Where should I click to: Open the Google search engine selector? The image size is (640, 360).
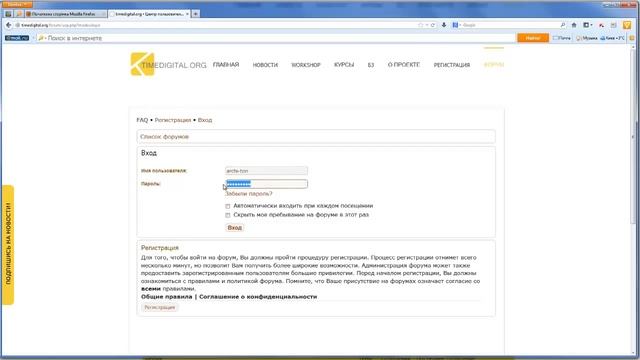(x=456, y=25)
